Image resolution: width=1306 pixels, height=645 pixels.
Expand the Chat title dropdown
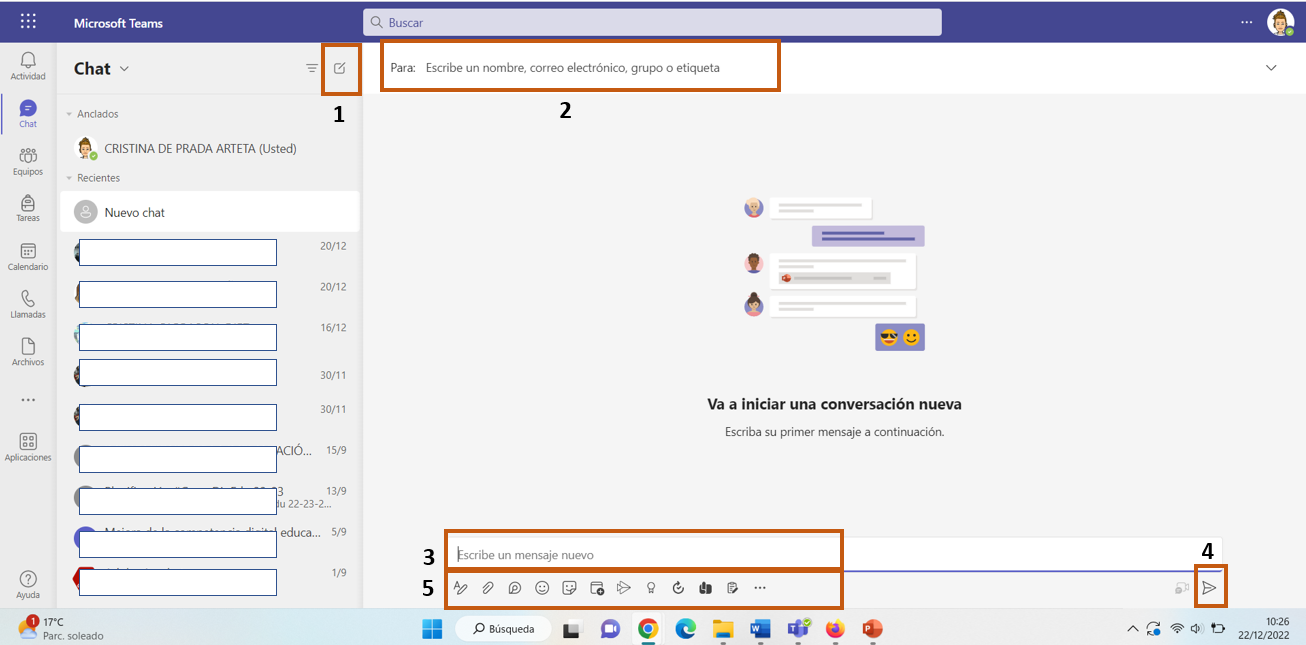(125, 69)
